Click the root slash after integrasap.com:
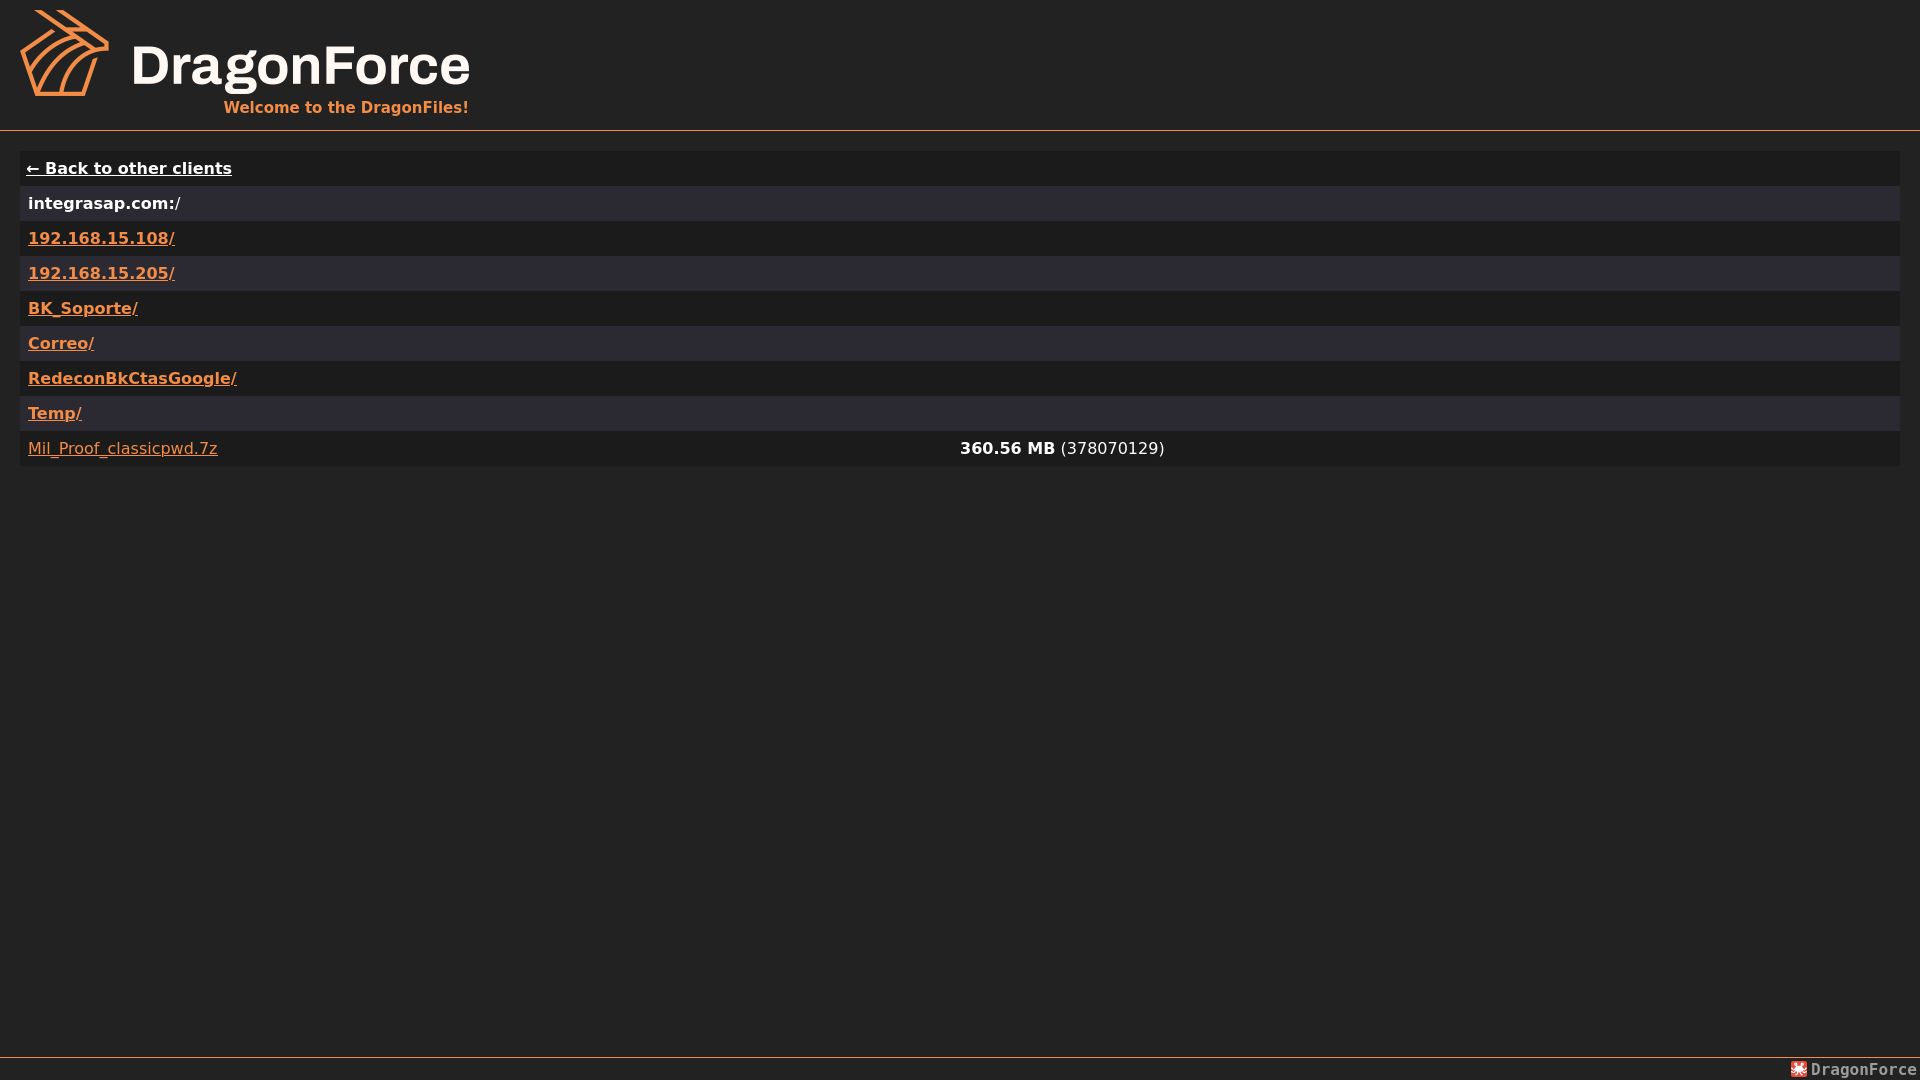 [178, 204]
